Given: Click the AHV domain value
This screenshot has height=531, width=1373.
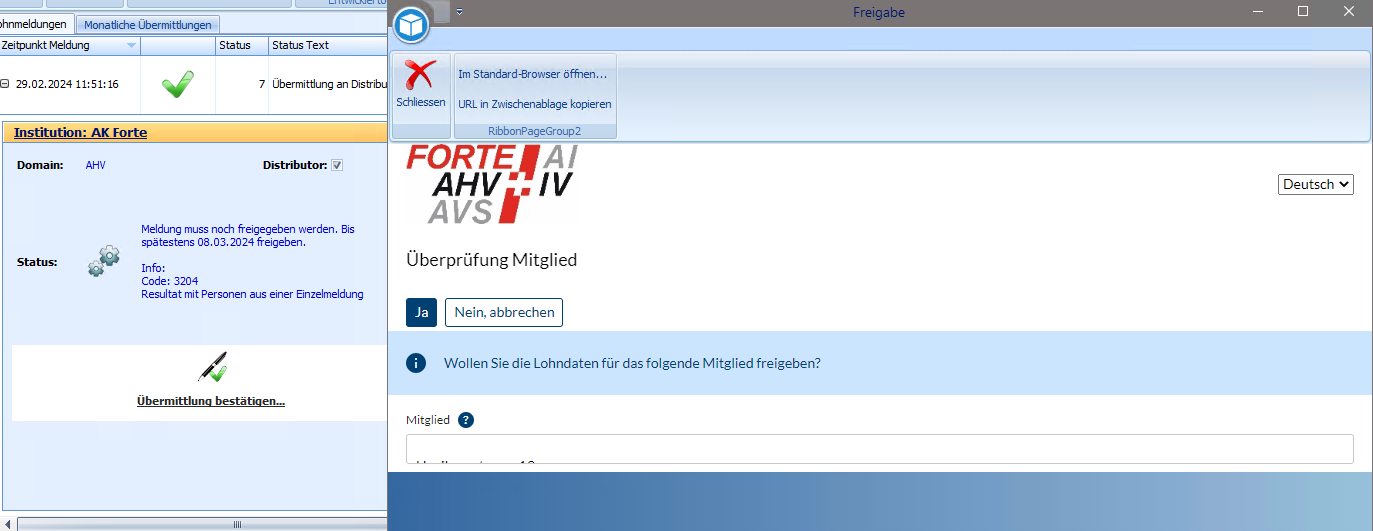Looking at the screenshot, I should click(96, 165).
